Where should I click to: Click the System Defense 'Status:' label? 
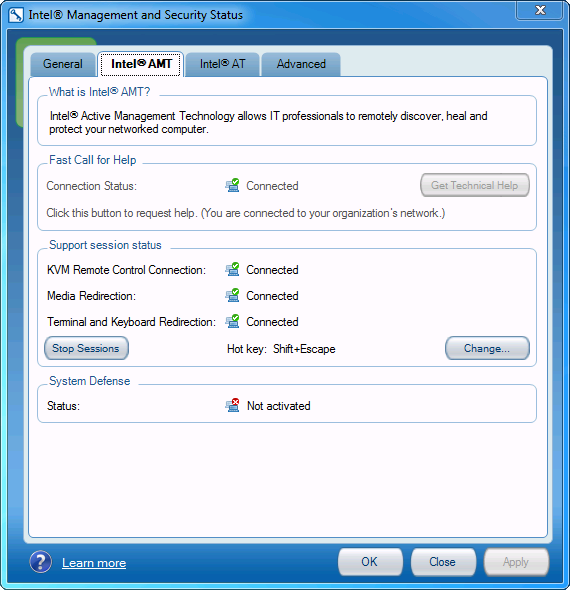pos(63,406)
